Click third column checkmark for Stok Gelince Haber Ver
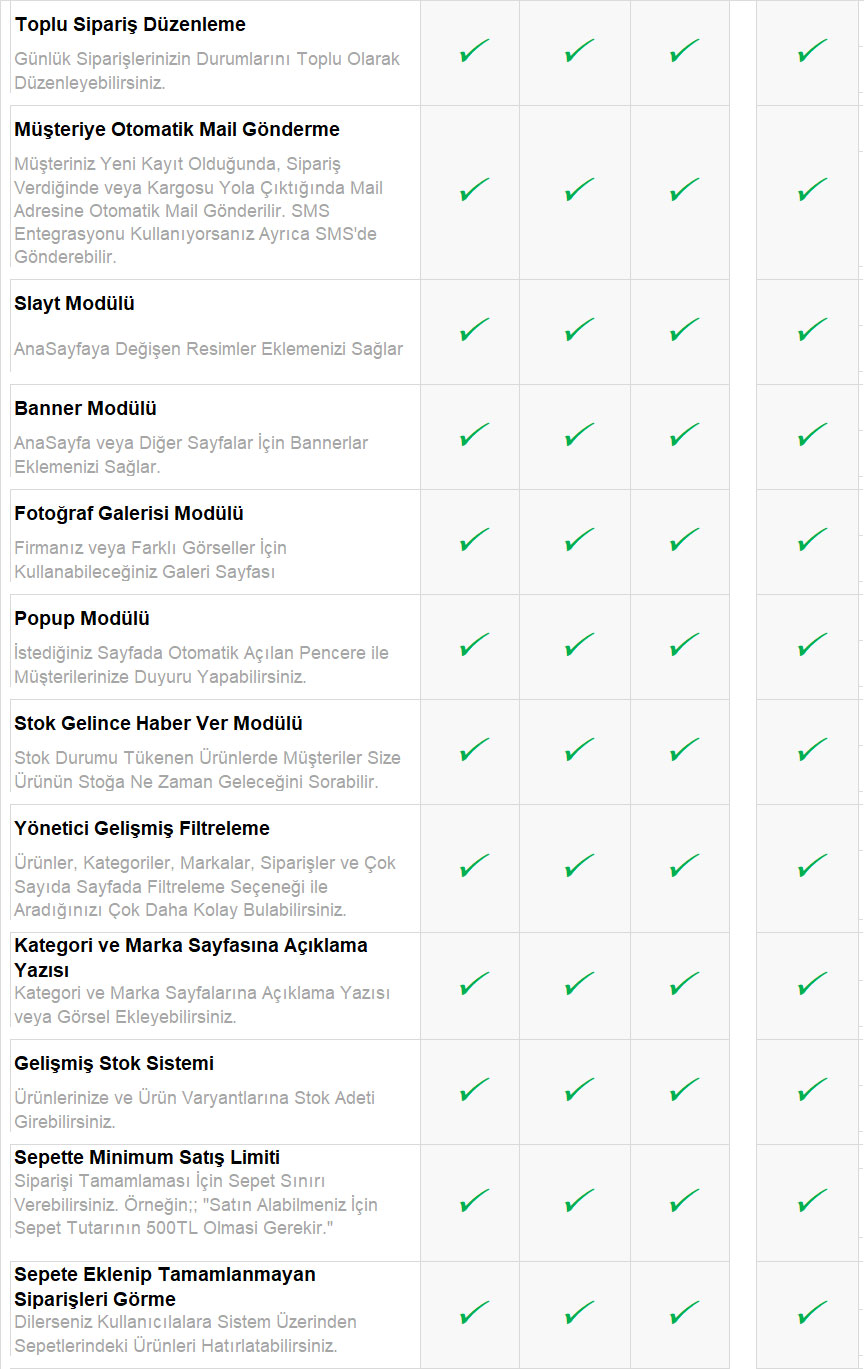Screen dimensions: 864x1369 point(684,750)
